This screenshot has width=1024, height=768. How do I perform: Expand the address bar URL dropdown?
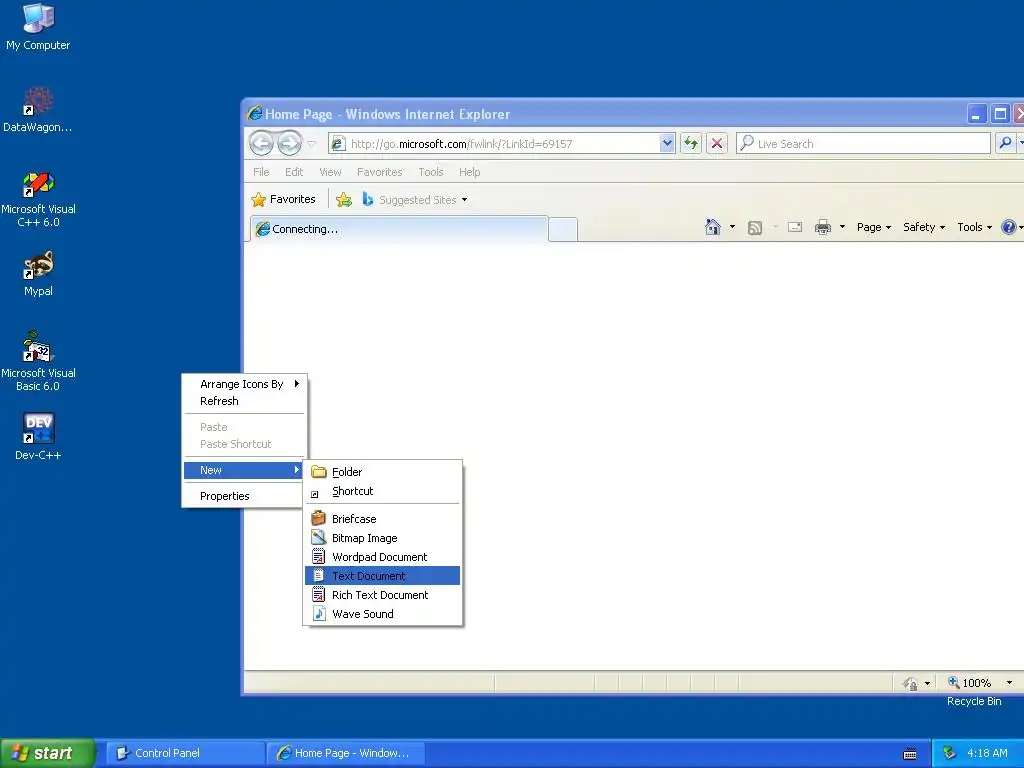coord(666,143)
